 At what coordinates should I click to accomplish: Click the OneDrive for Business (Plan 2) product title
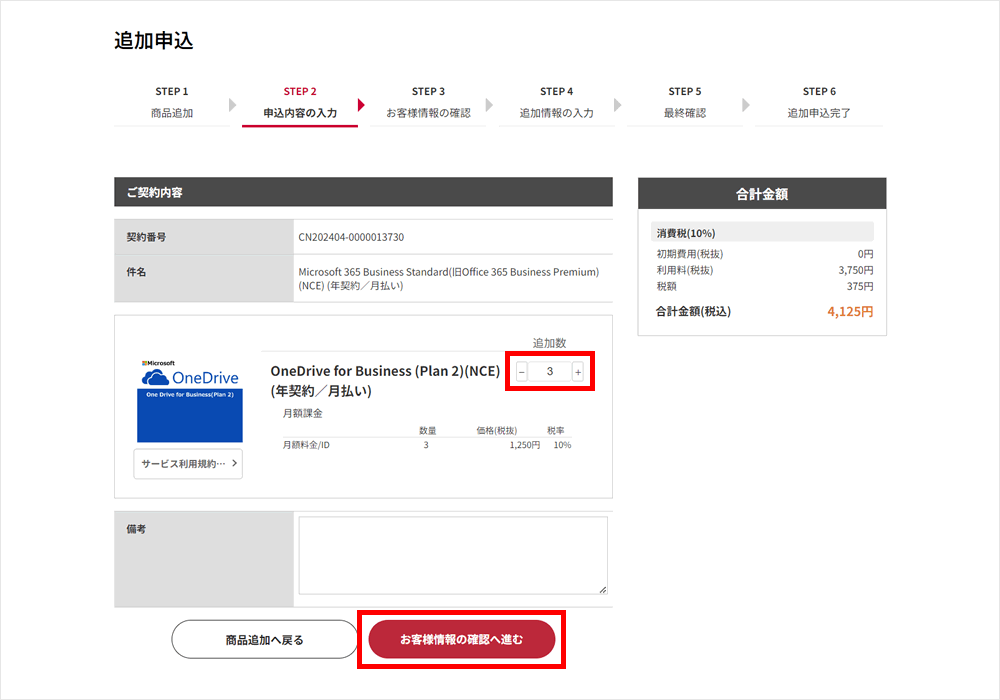click(385, 381)
